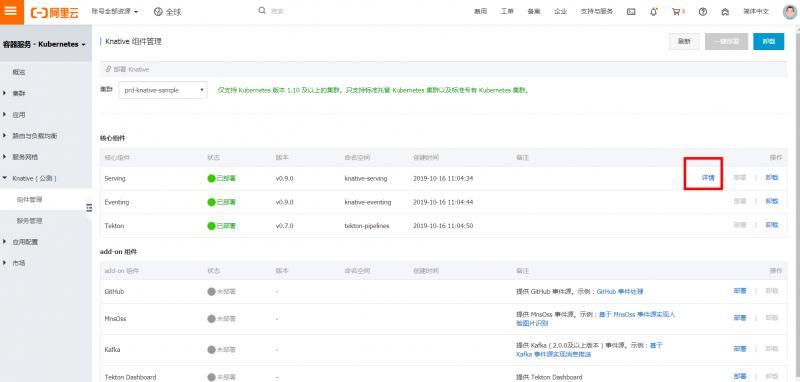Open 备案 in the top navigation

(x=534, y=11)
